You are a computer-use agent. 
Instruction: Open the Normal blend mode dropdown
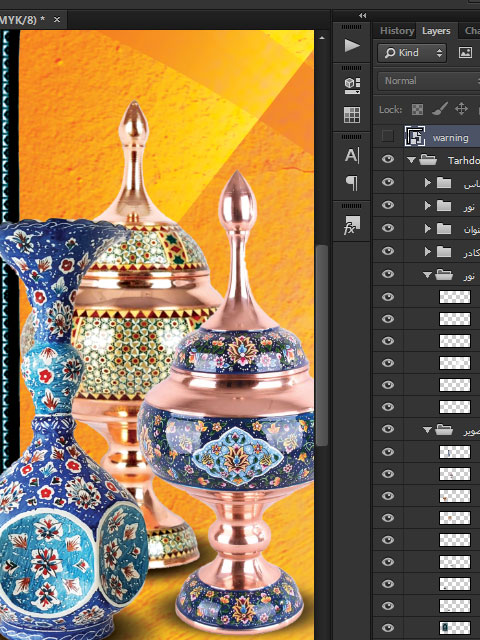pyautogui.click(x=429, y=81)
